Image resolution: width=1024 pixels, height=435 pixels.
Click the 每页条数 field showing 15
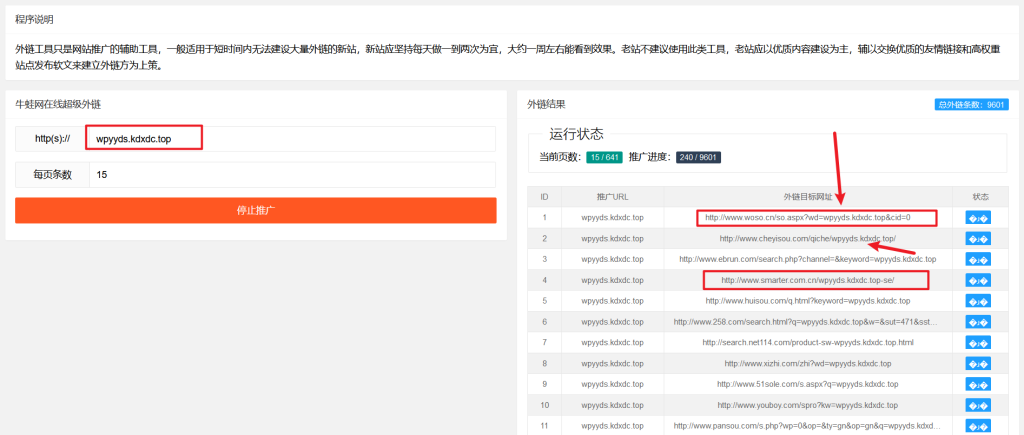[290, 175]
